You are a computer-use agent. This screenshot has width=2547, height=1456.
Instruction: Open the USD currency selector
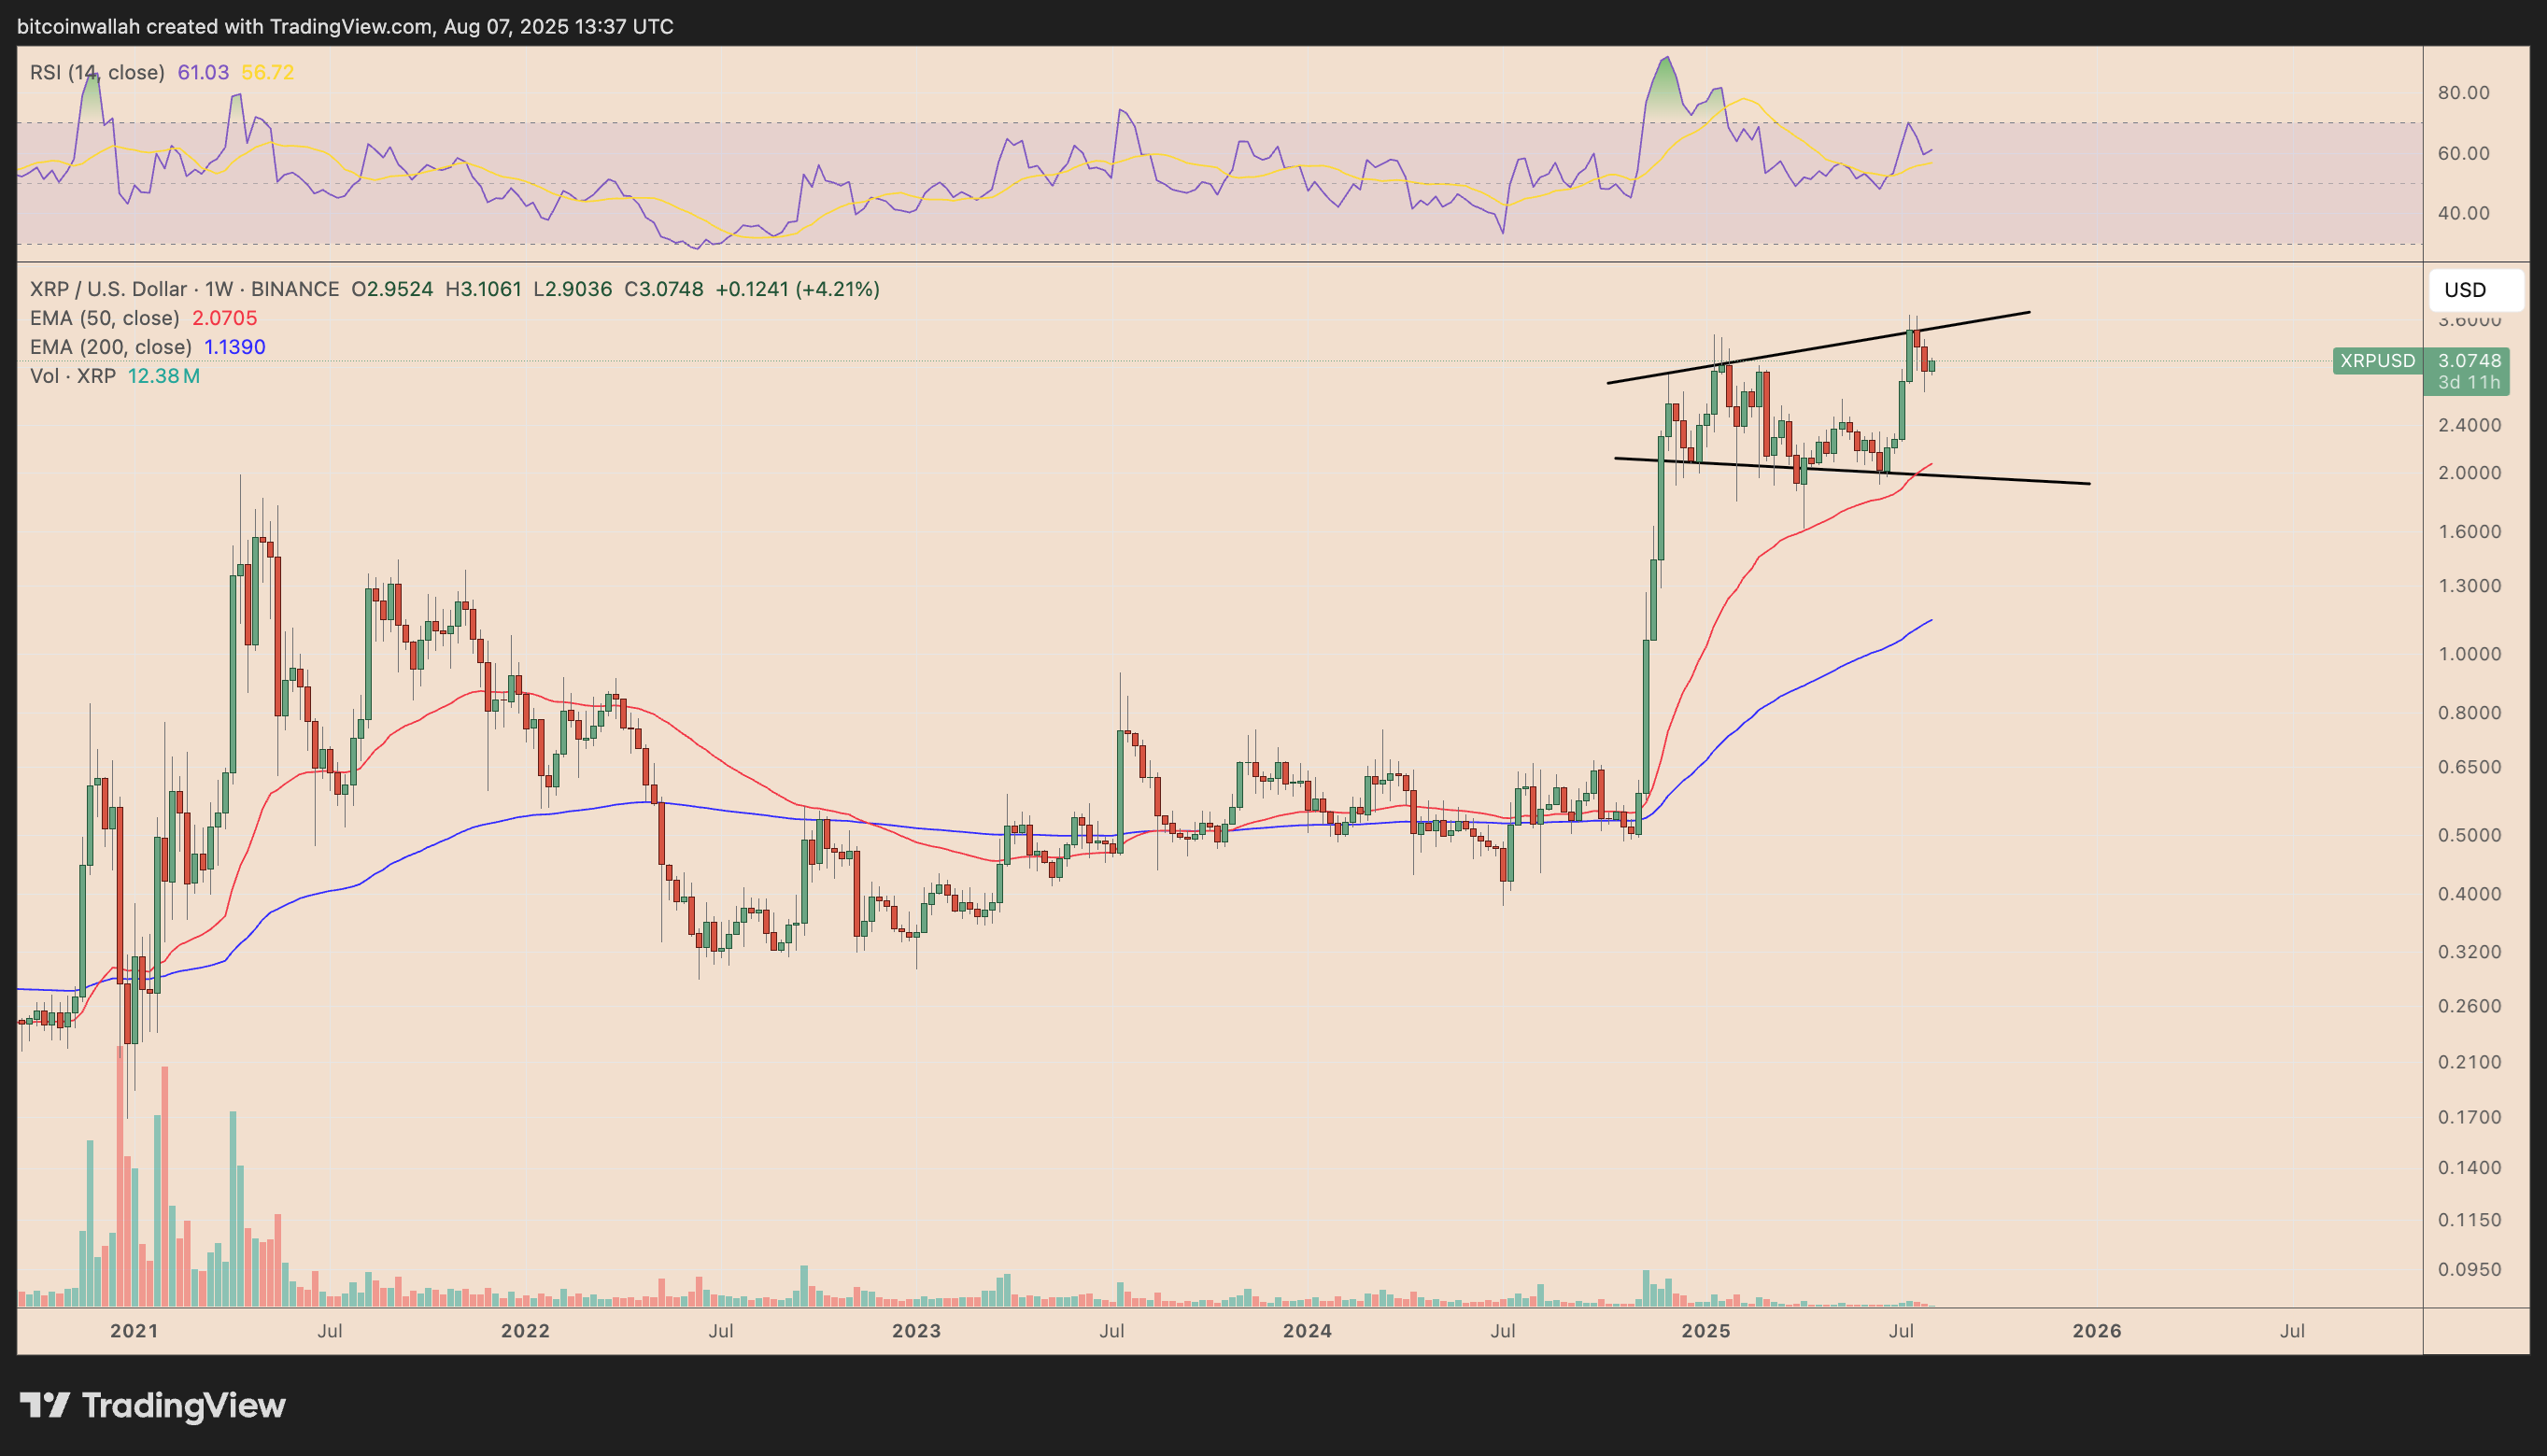[2476, 290]
